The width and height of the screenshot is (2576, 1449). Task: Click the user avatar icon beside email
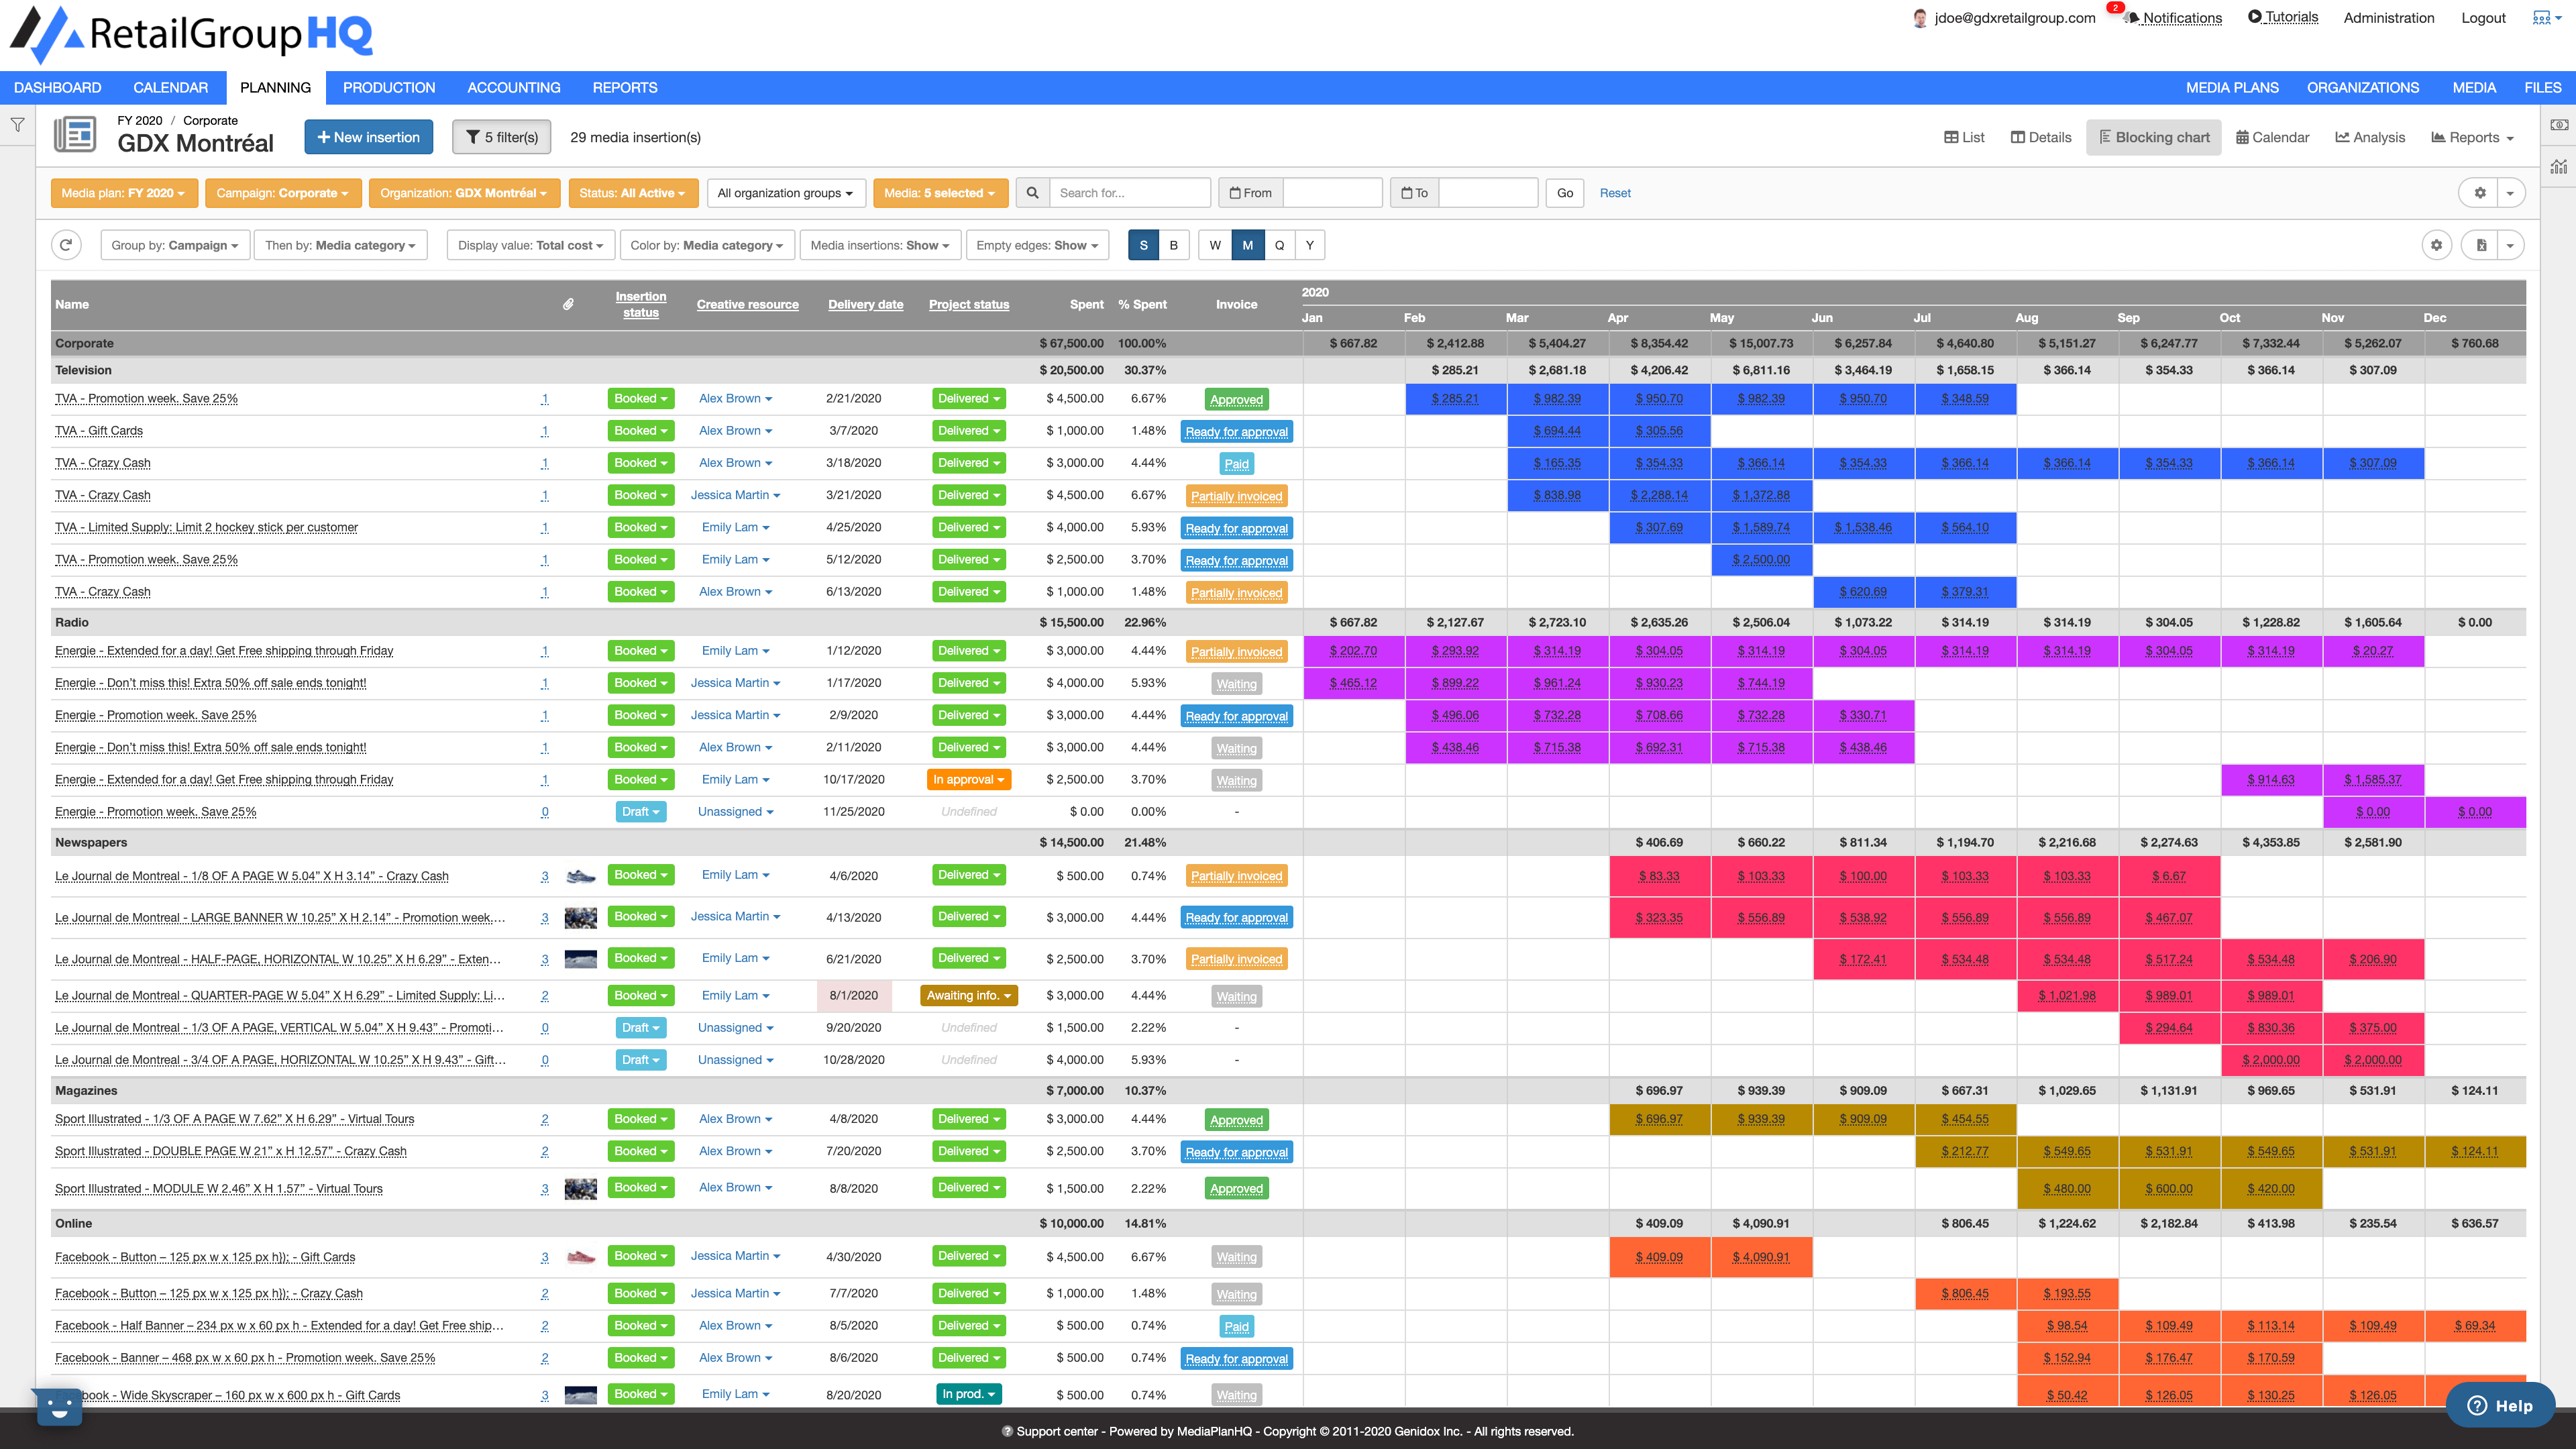tap(1919, 18)
